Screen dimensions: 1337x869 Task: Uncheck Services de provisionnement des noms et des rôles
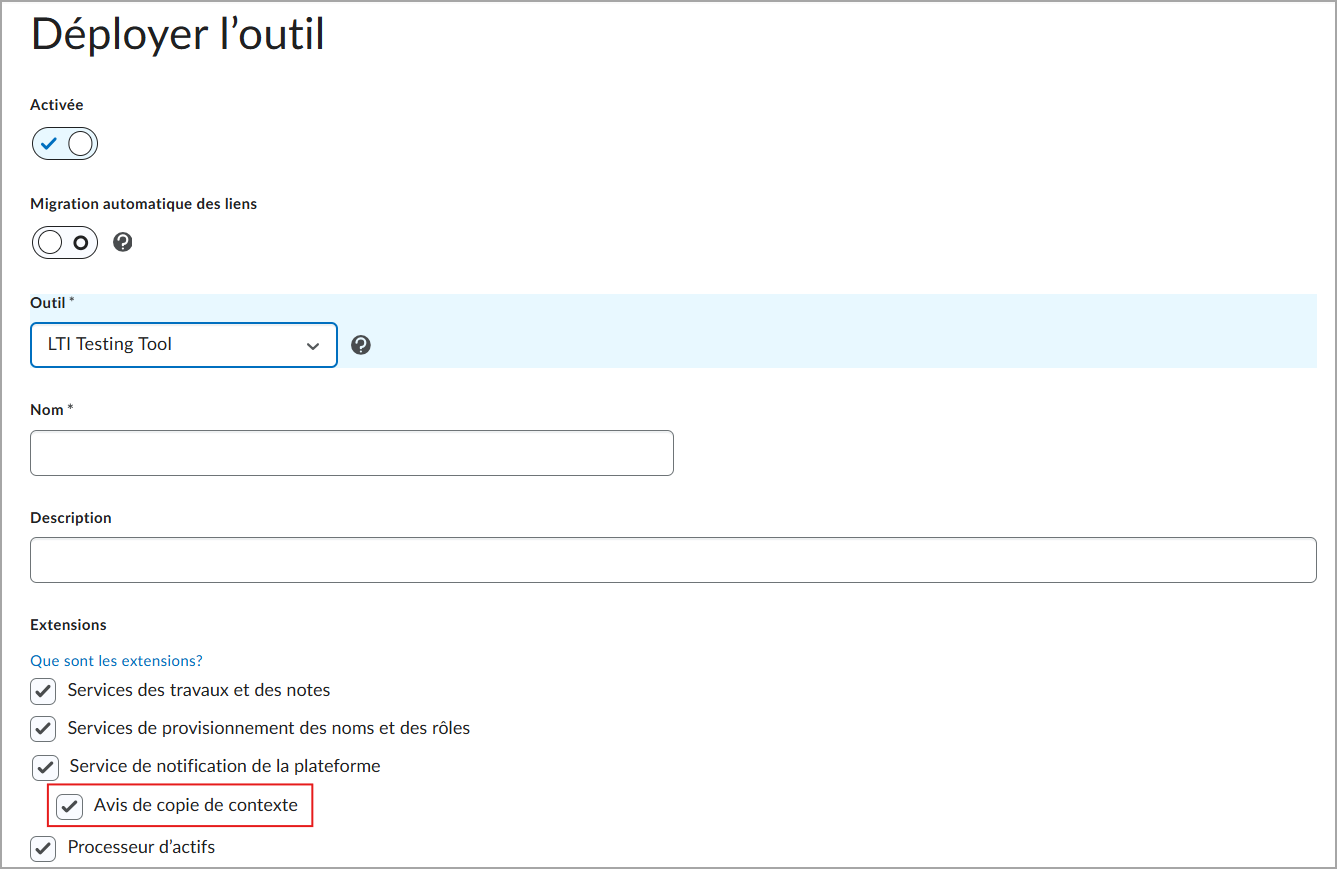coord(44,728)
